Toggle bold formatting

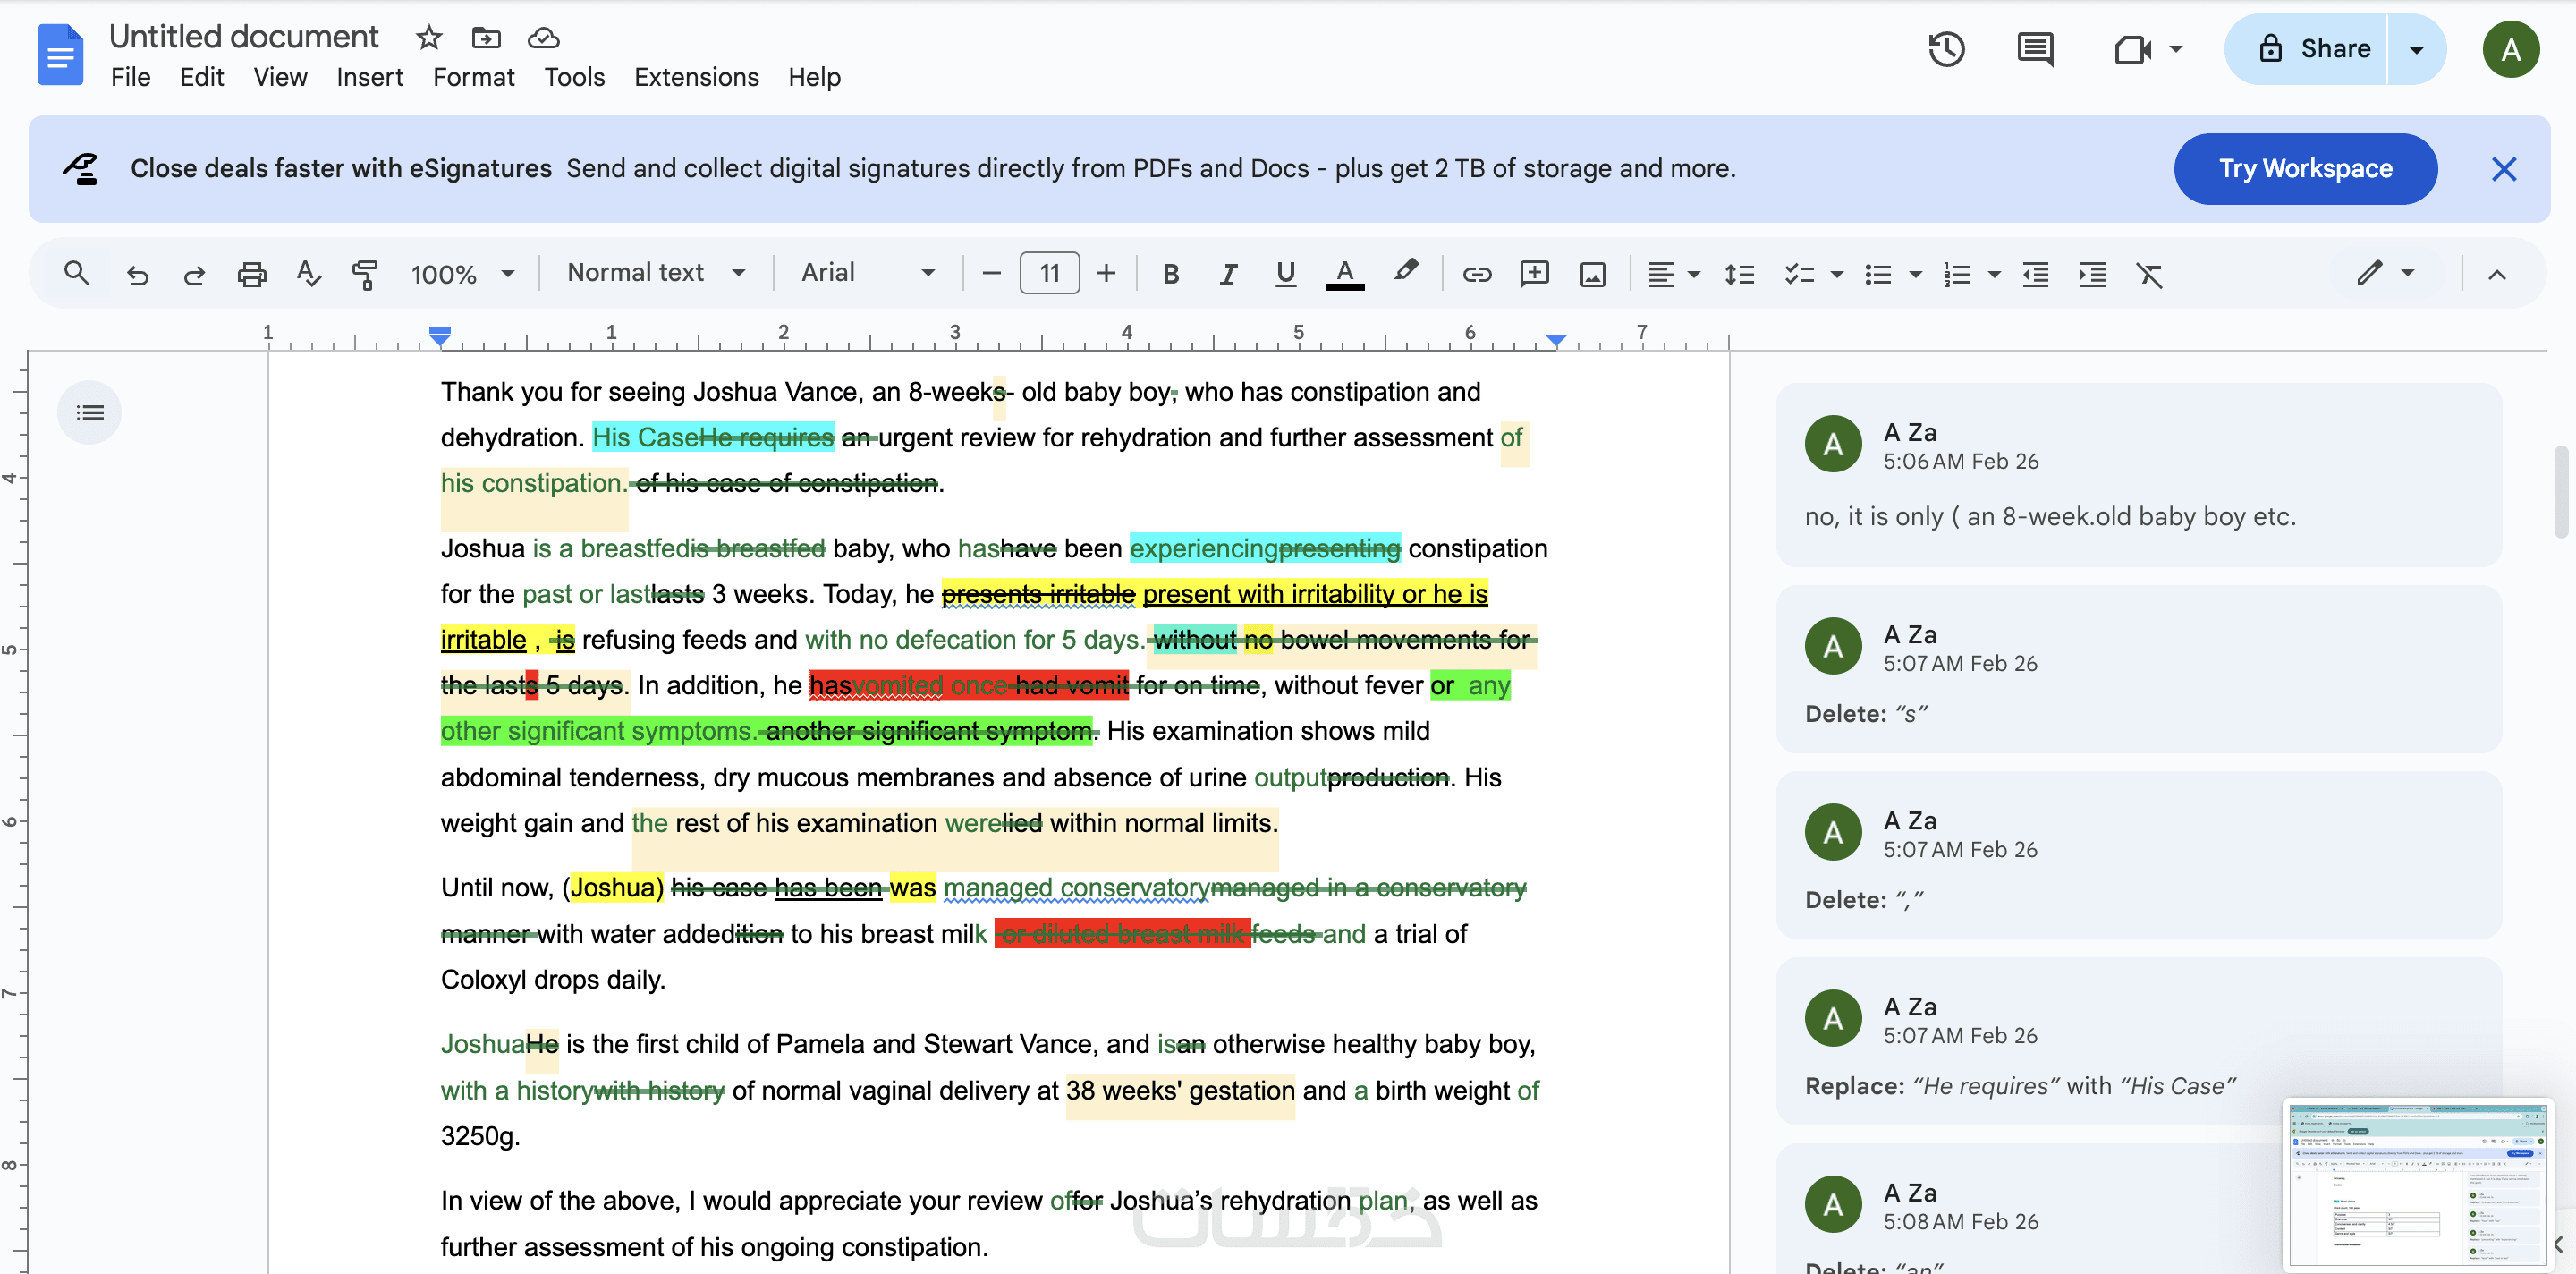1170,274
